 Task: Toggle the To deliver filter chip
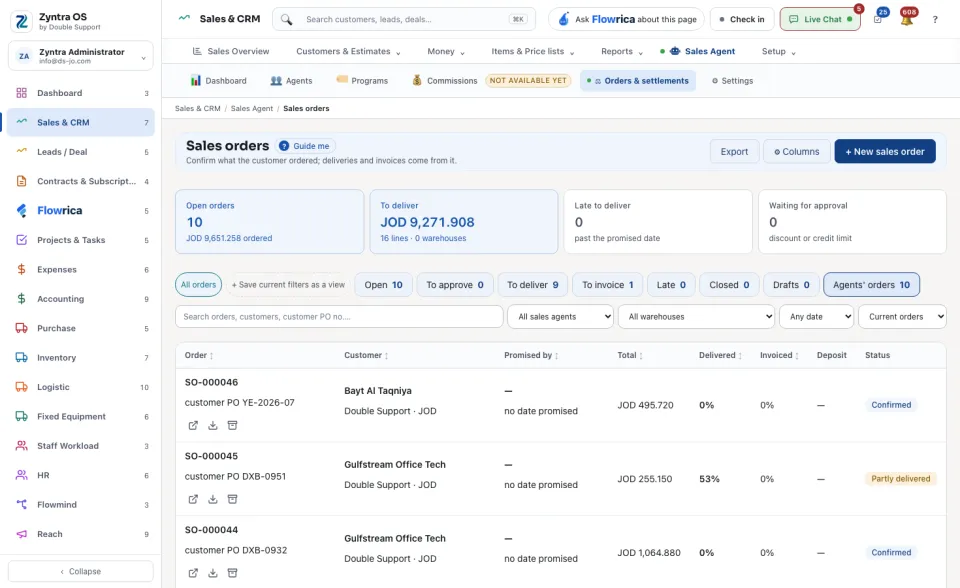coord(532,285)
